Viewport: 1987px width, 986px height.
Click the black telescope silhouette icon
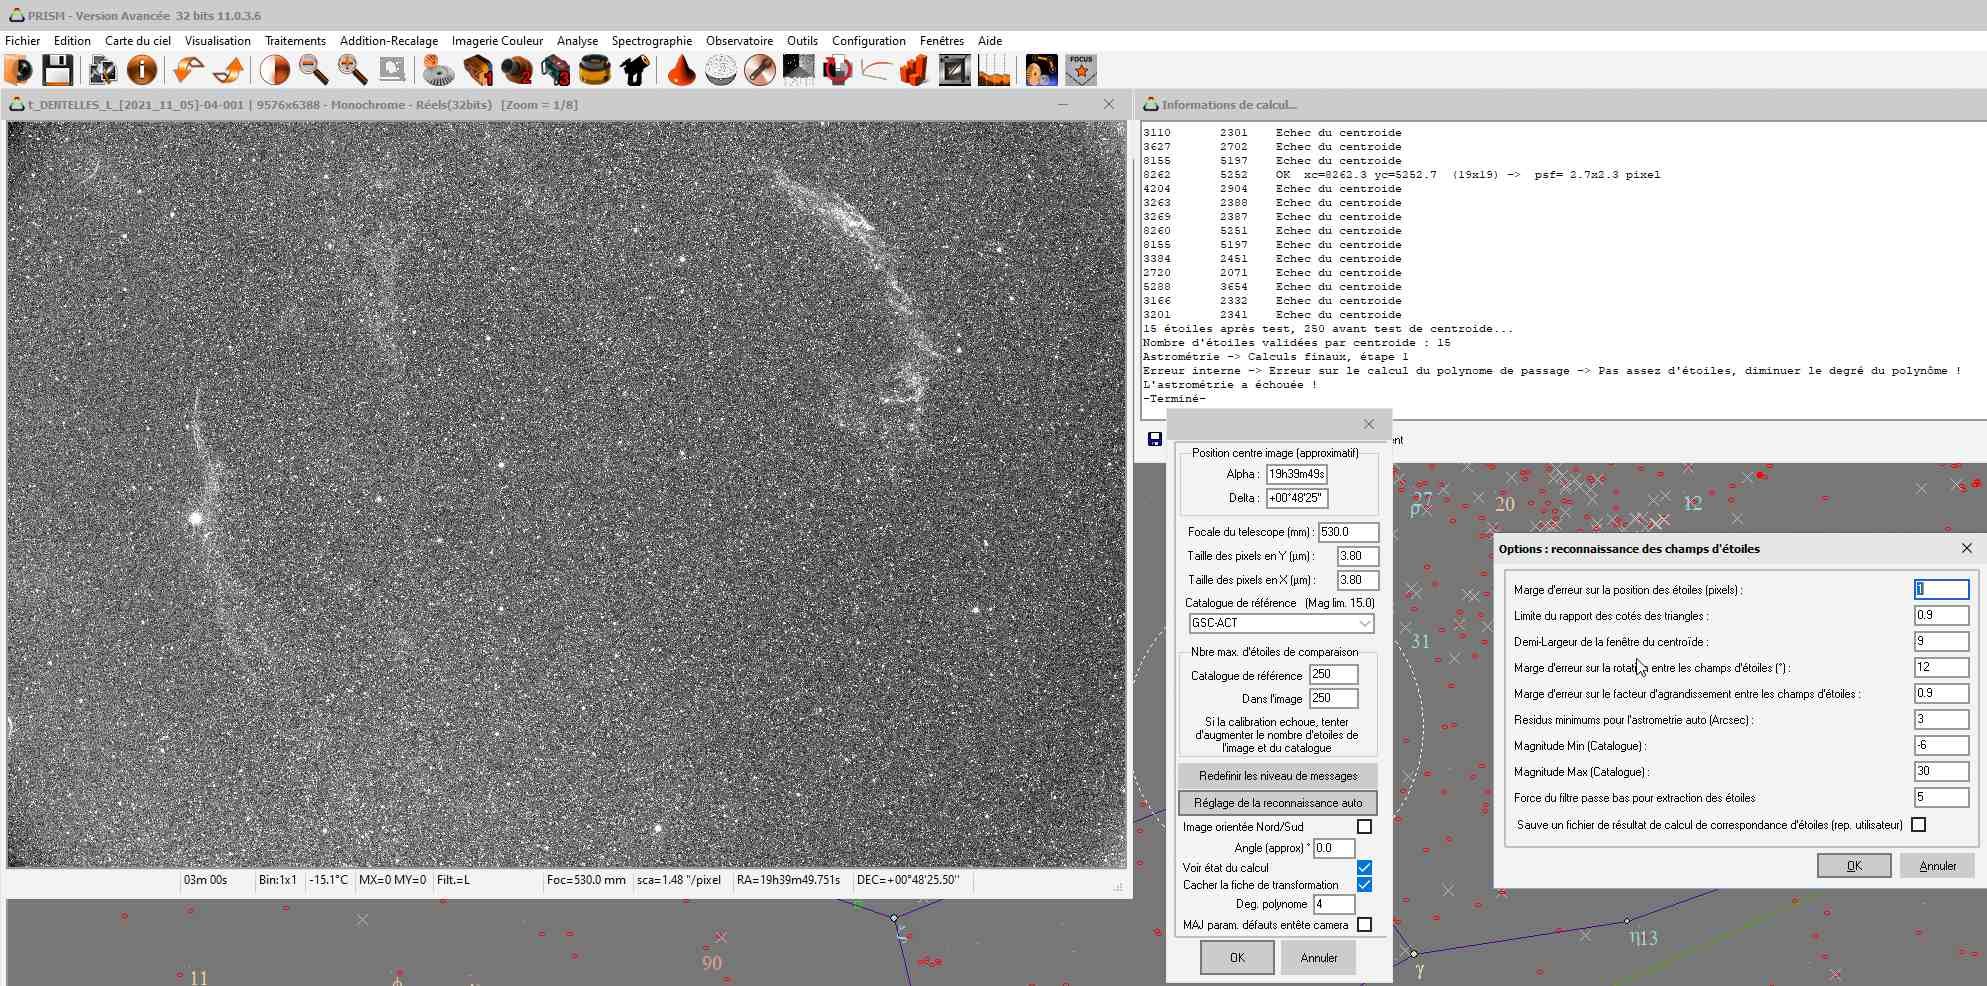click(x=635, y=70)
